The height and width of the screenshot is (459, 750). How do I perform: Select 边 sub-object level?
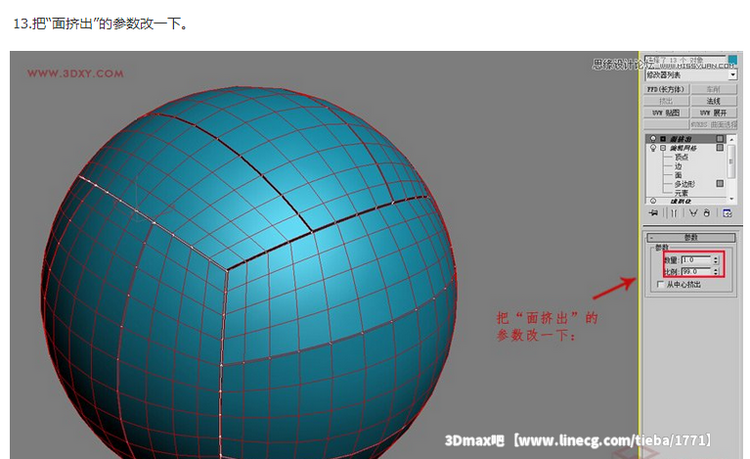click(x=678, y=166)
